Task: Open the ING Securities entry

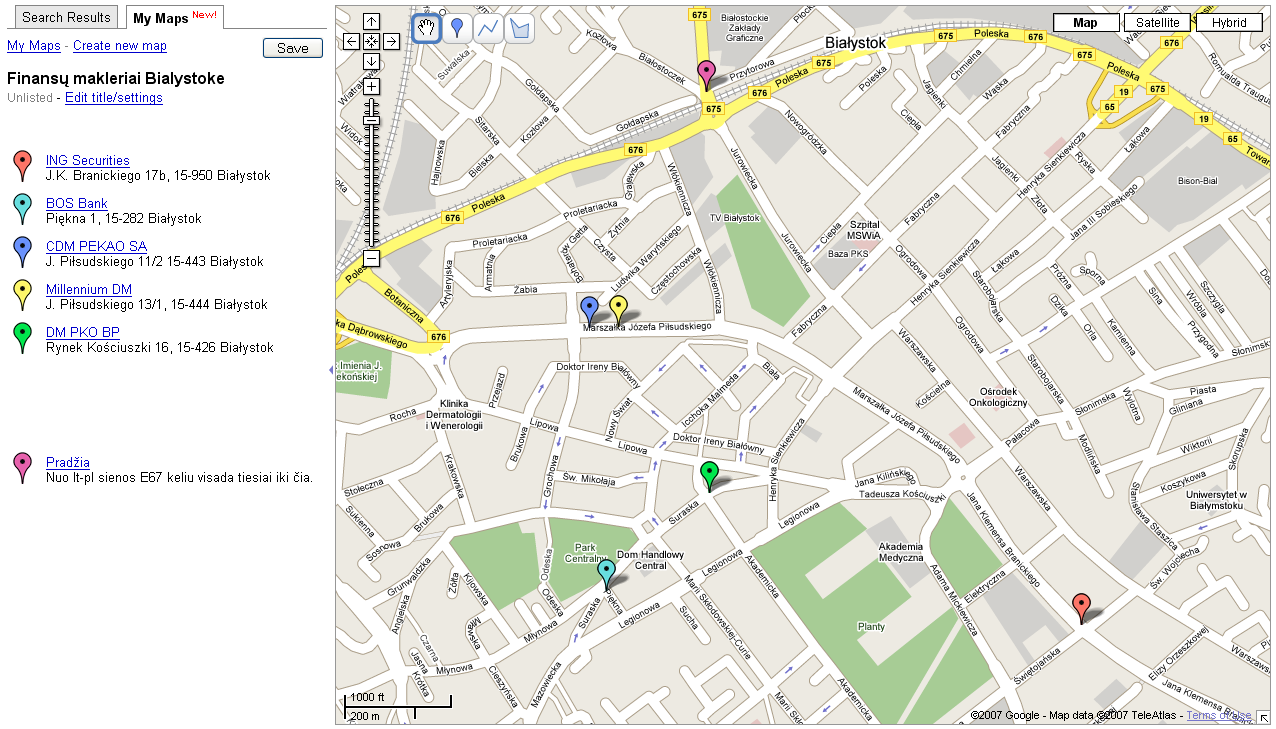Action: coord(88,160)
